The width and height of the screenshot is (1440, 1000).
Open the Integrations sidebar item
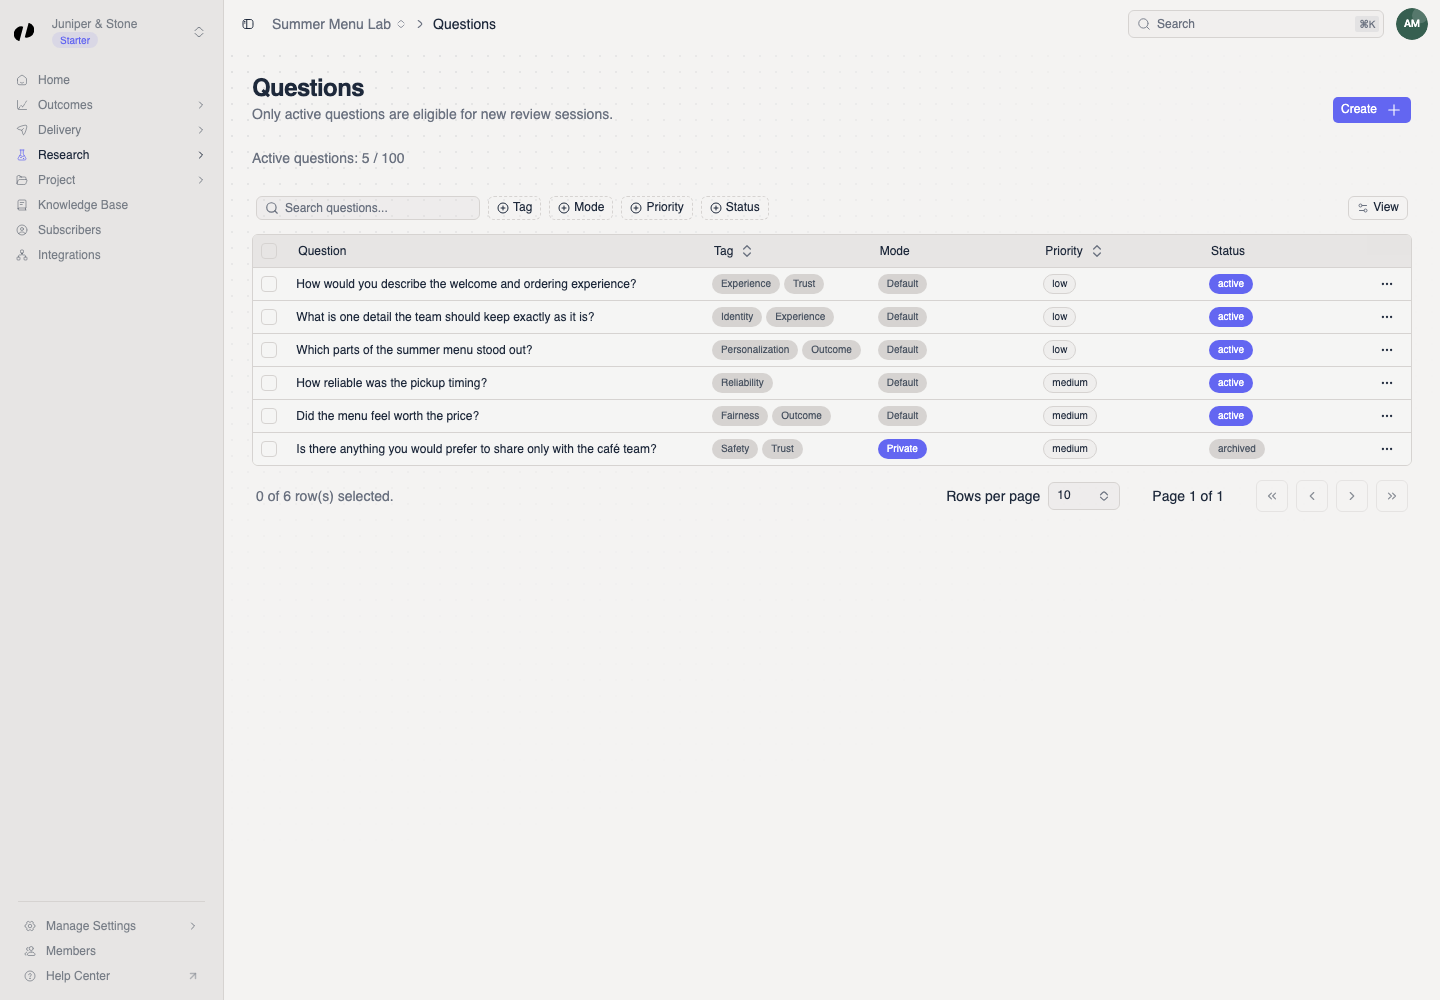[x=111, y=255]
